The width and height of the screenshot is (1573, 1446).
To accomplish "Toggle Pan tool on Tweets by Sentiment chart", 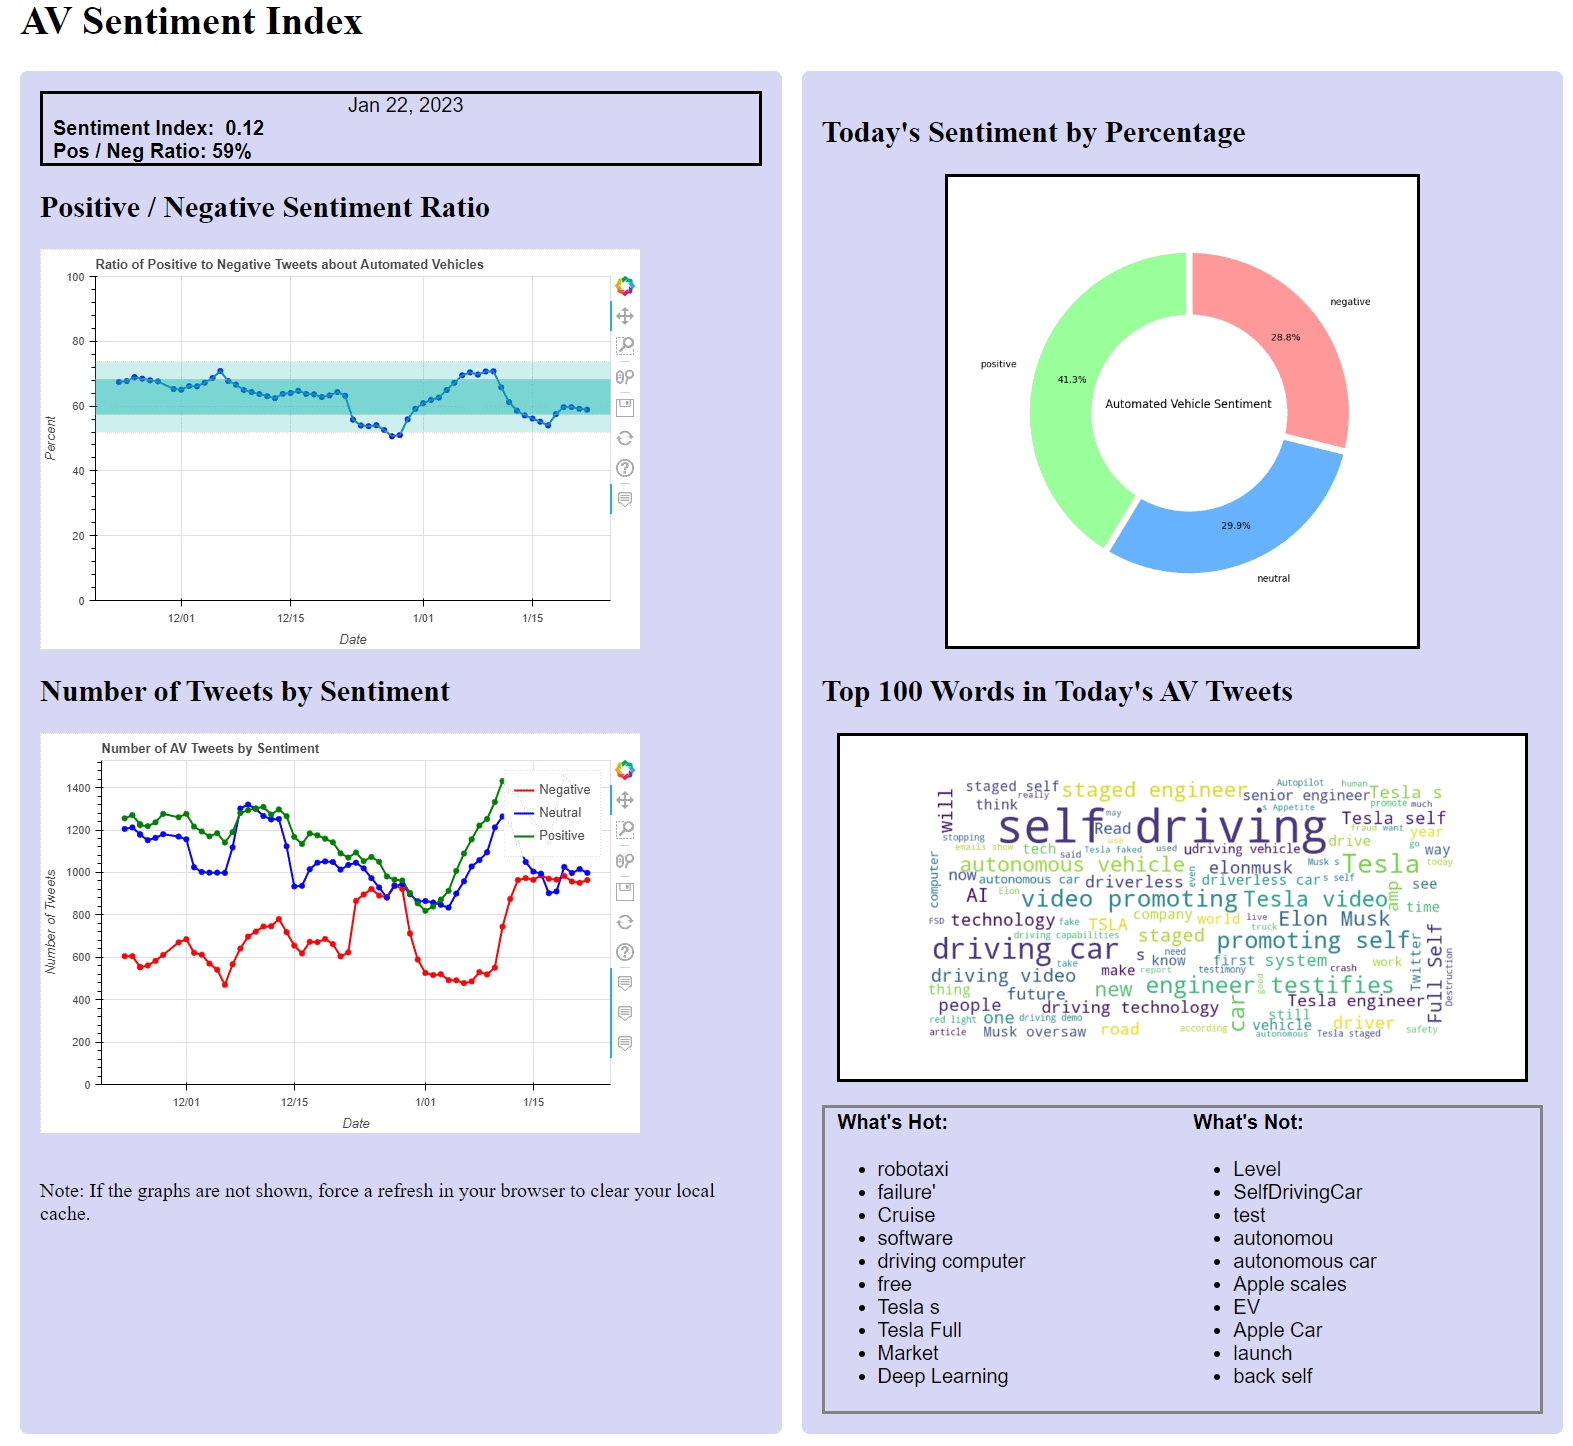I will point(625,800).
